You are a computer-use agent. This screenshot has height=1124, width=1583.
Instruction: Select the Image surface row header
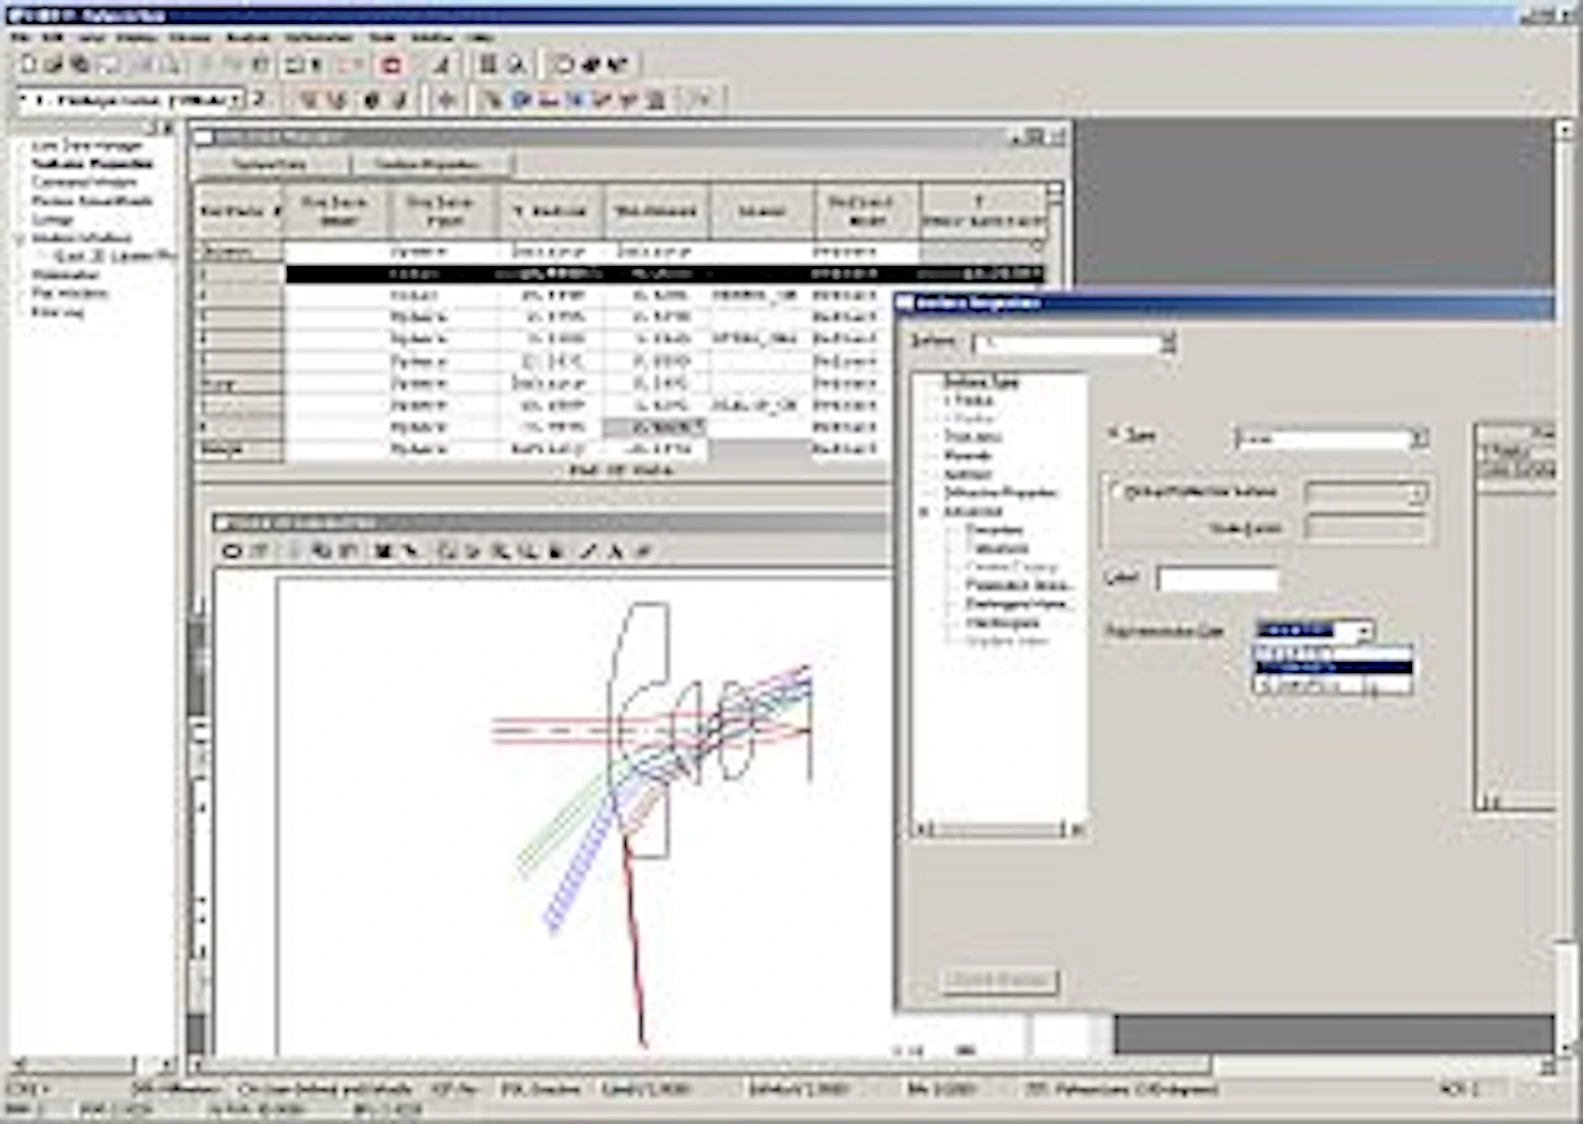(239, 449)
